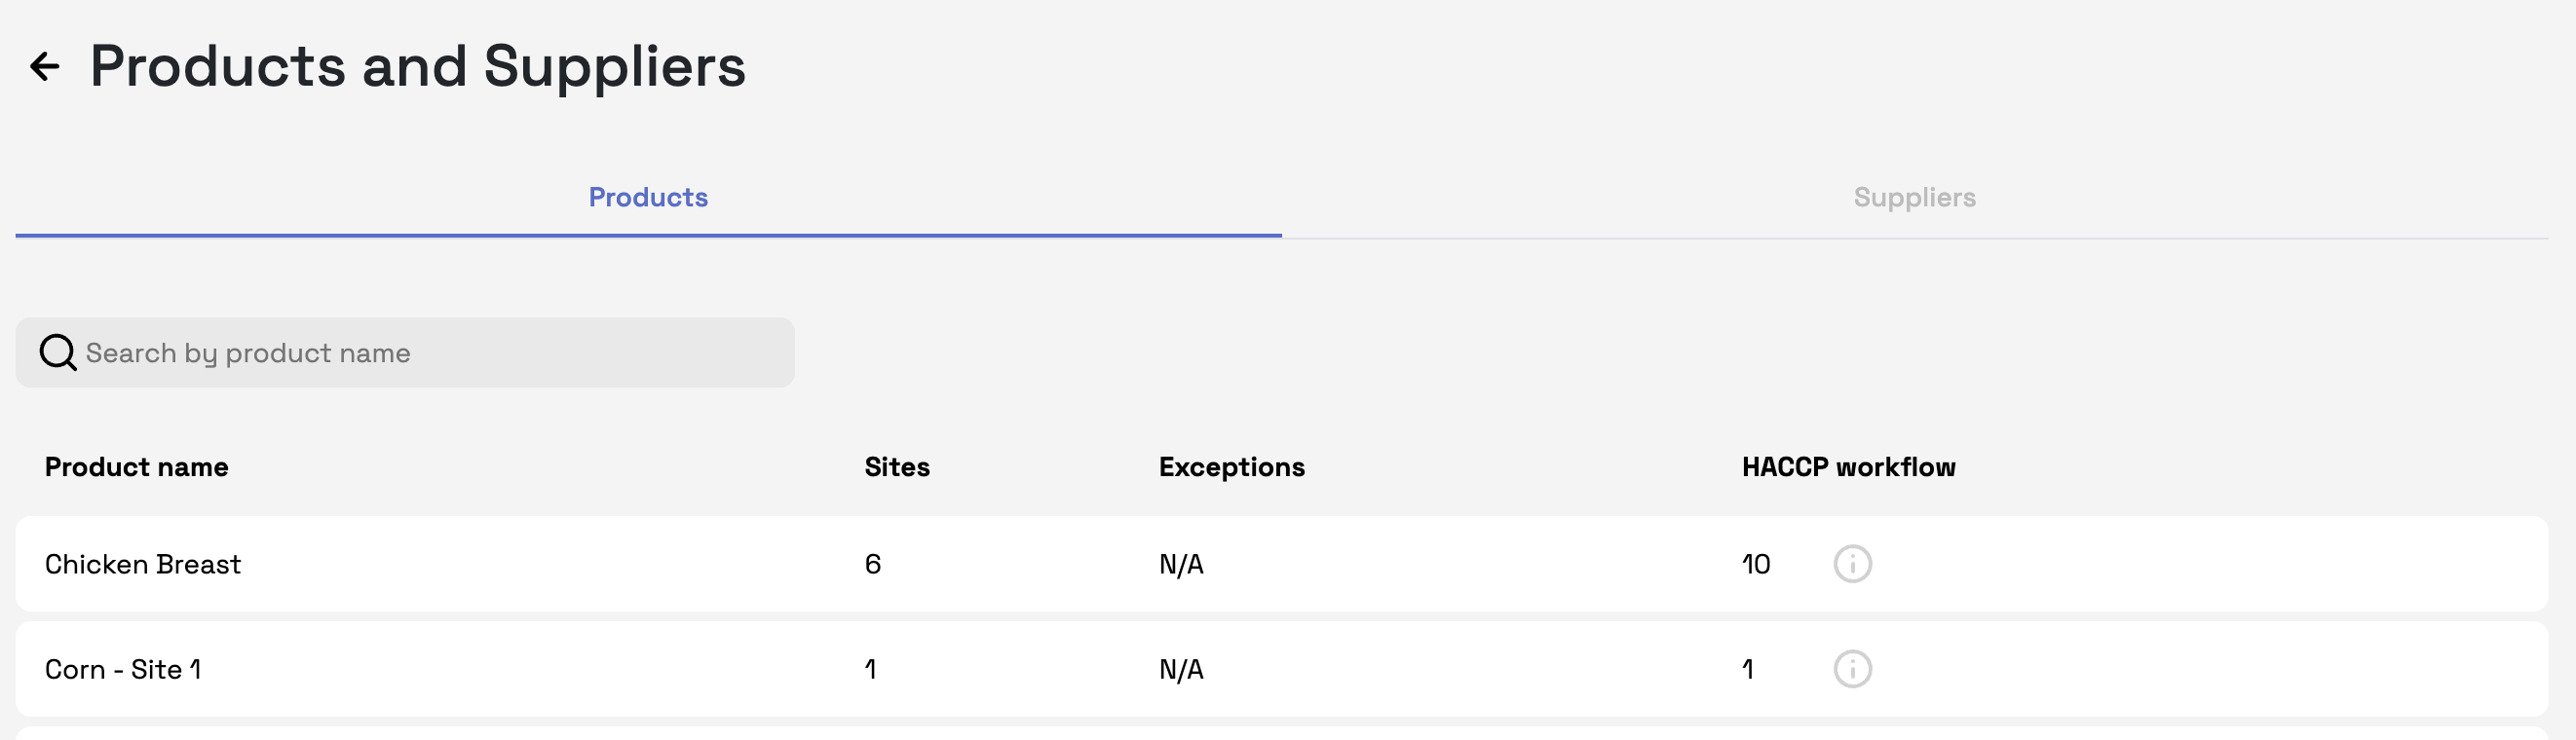Click Corn - Site 1 sites count
The image size is (2576, 740).
pos(871,669)
